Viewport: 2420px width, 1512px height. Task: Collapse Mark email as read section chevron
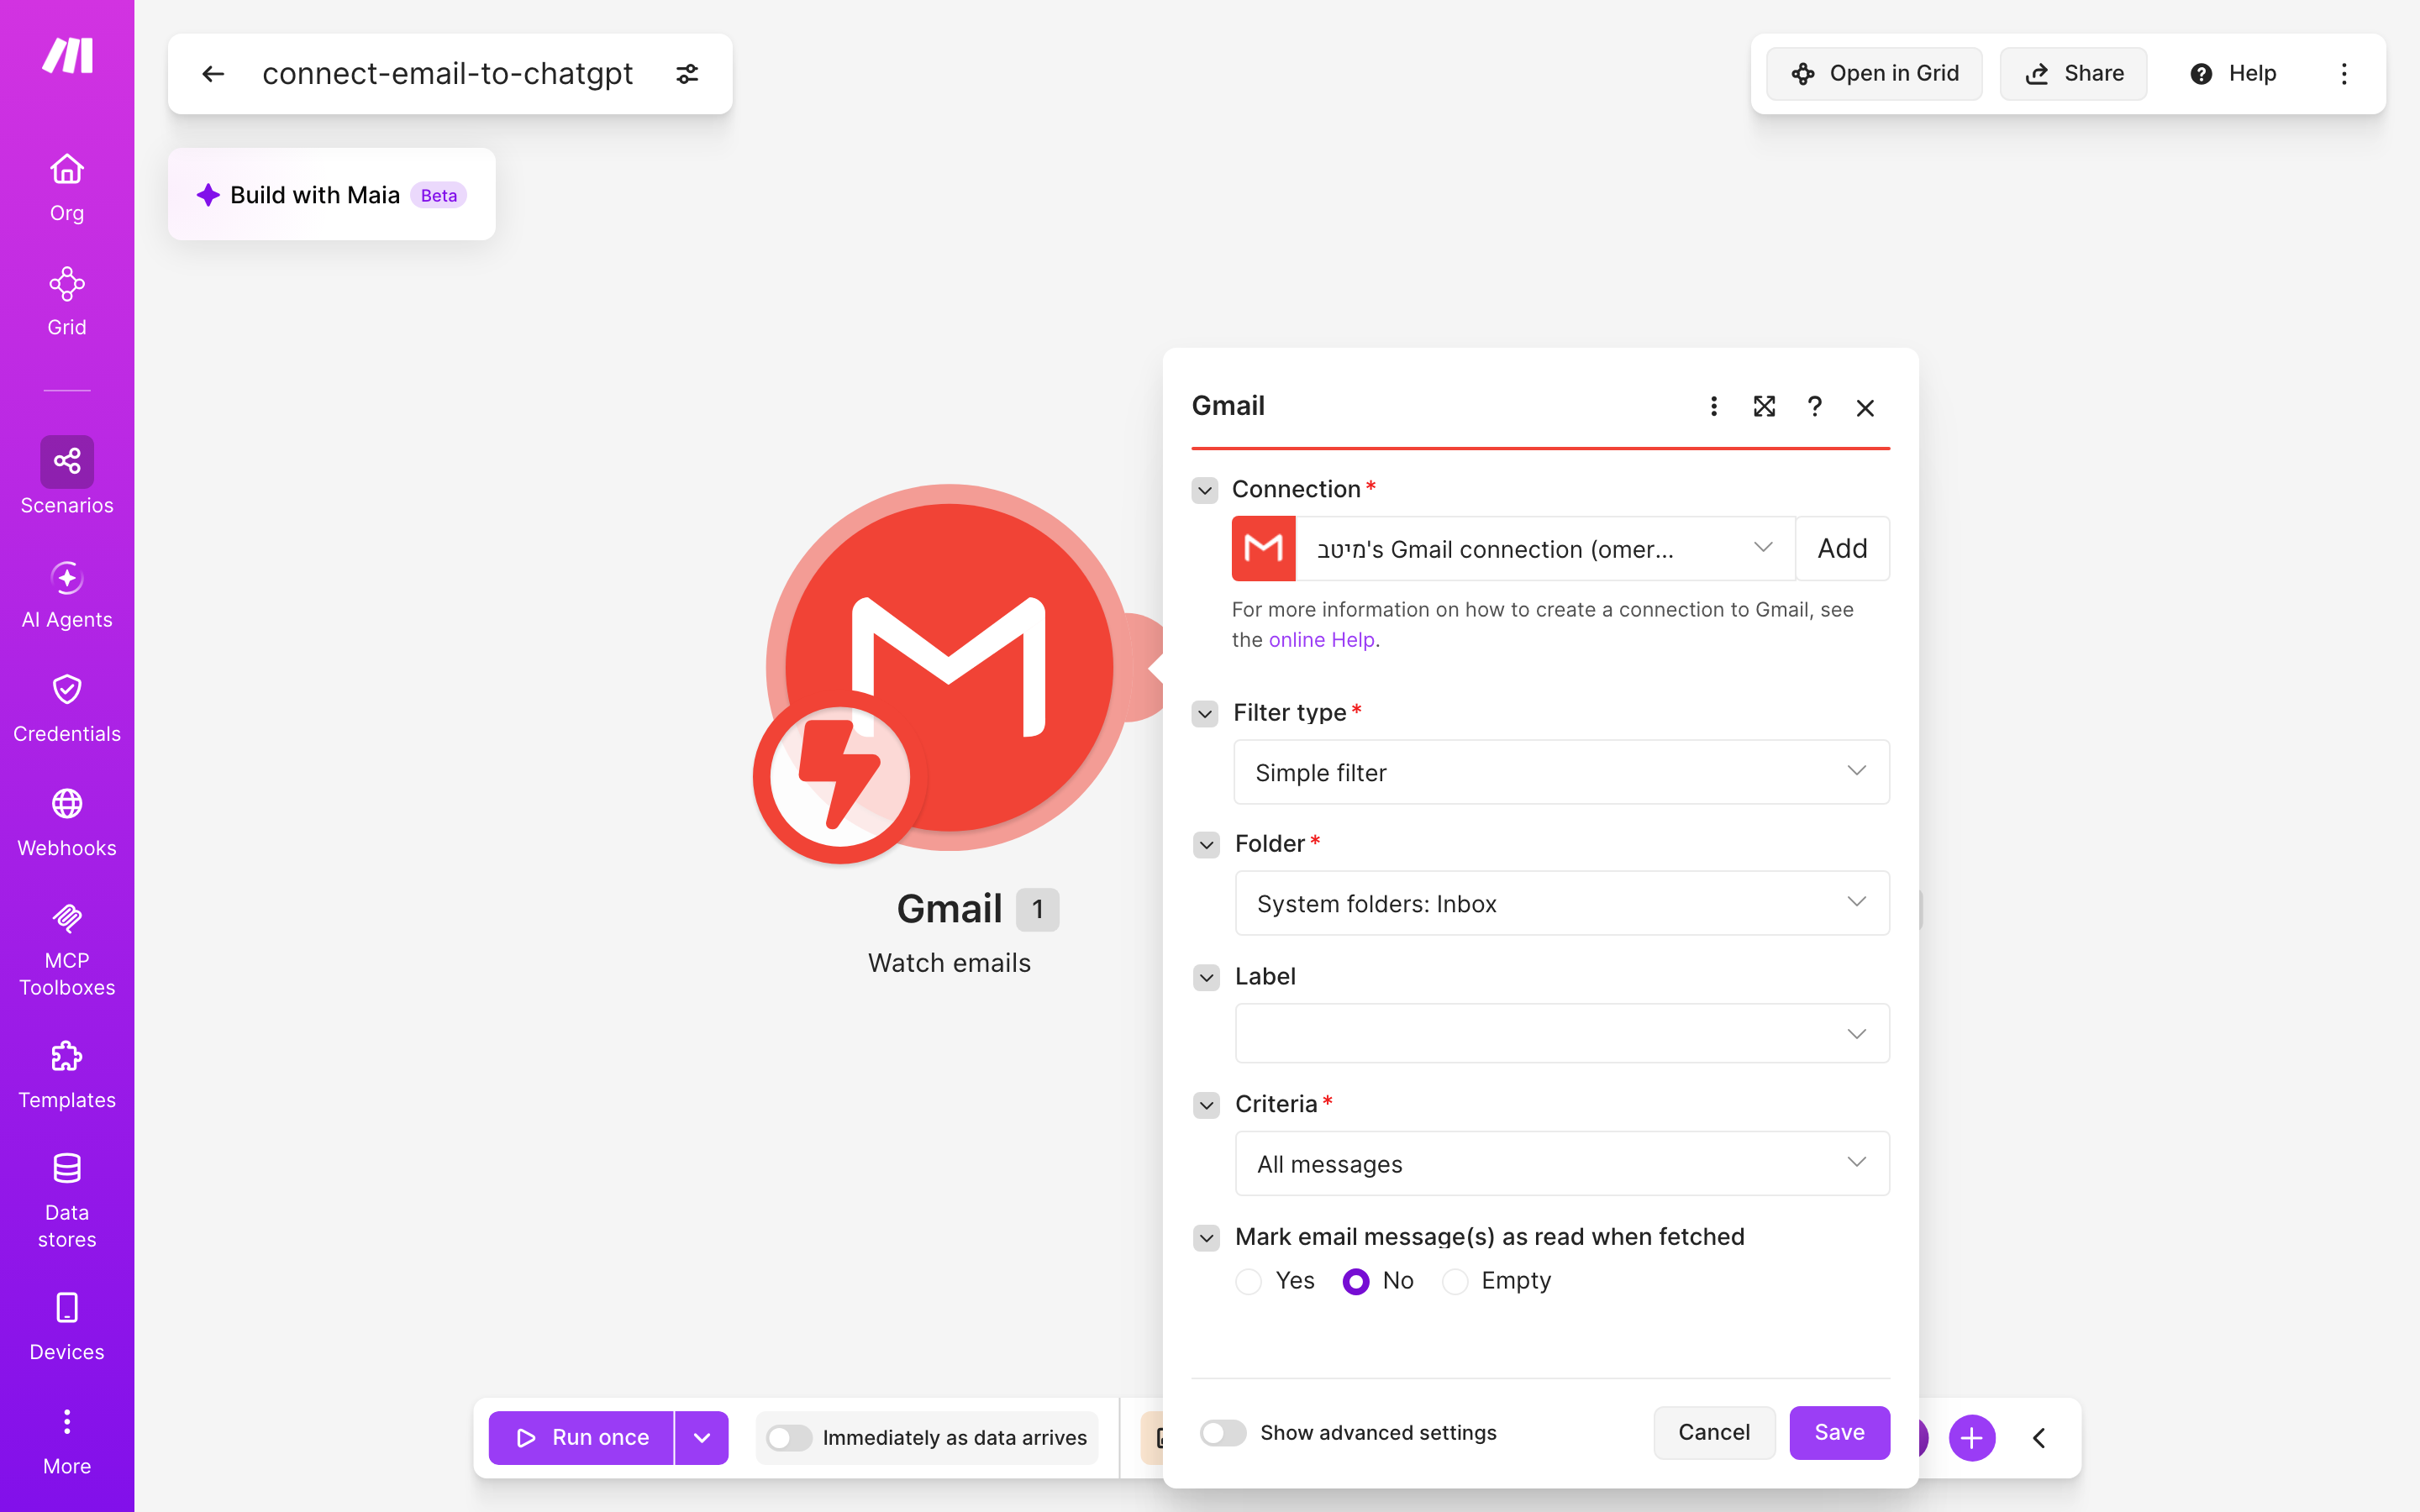[1207, 1238]
